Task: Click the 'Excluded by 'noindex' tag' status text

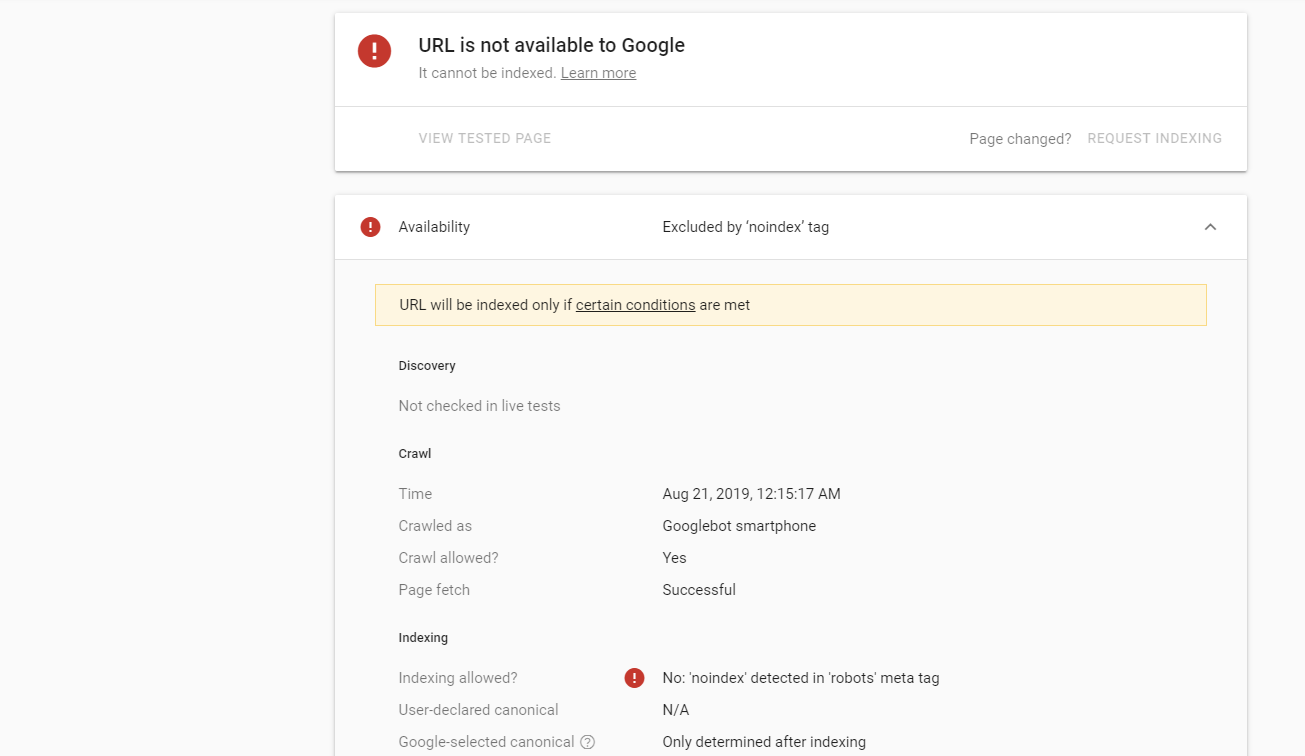Action: (746, 227)
